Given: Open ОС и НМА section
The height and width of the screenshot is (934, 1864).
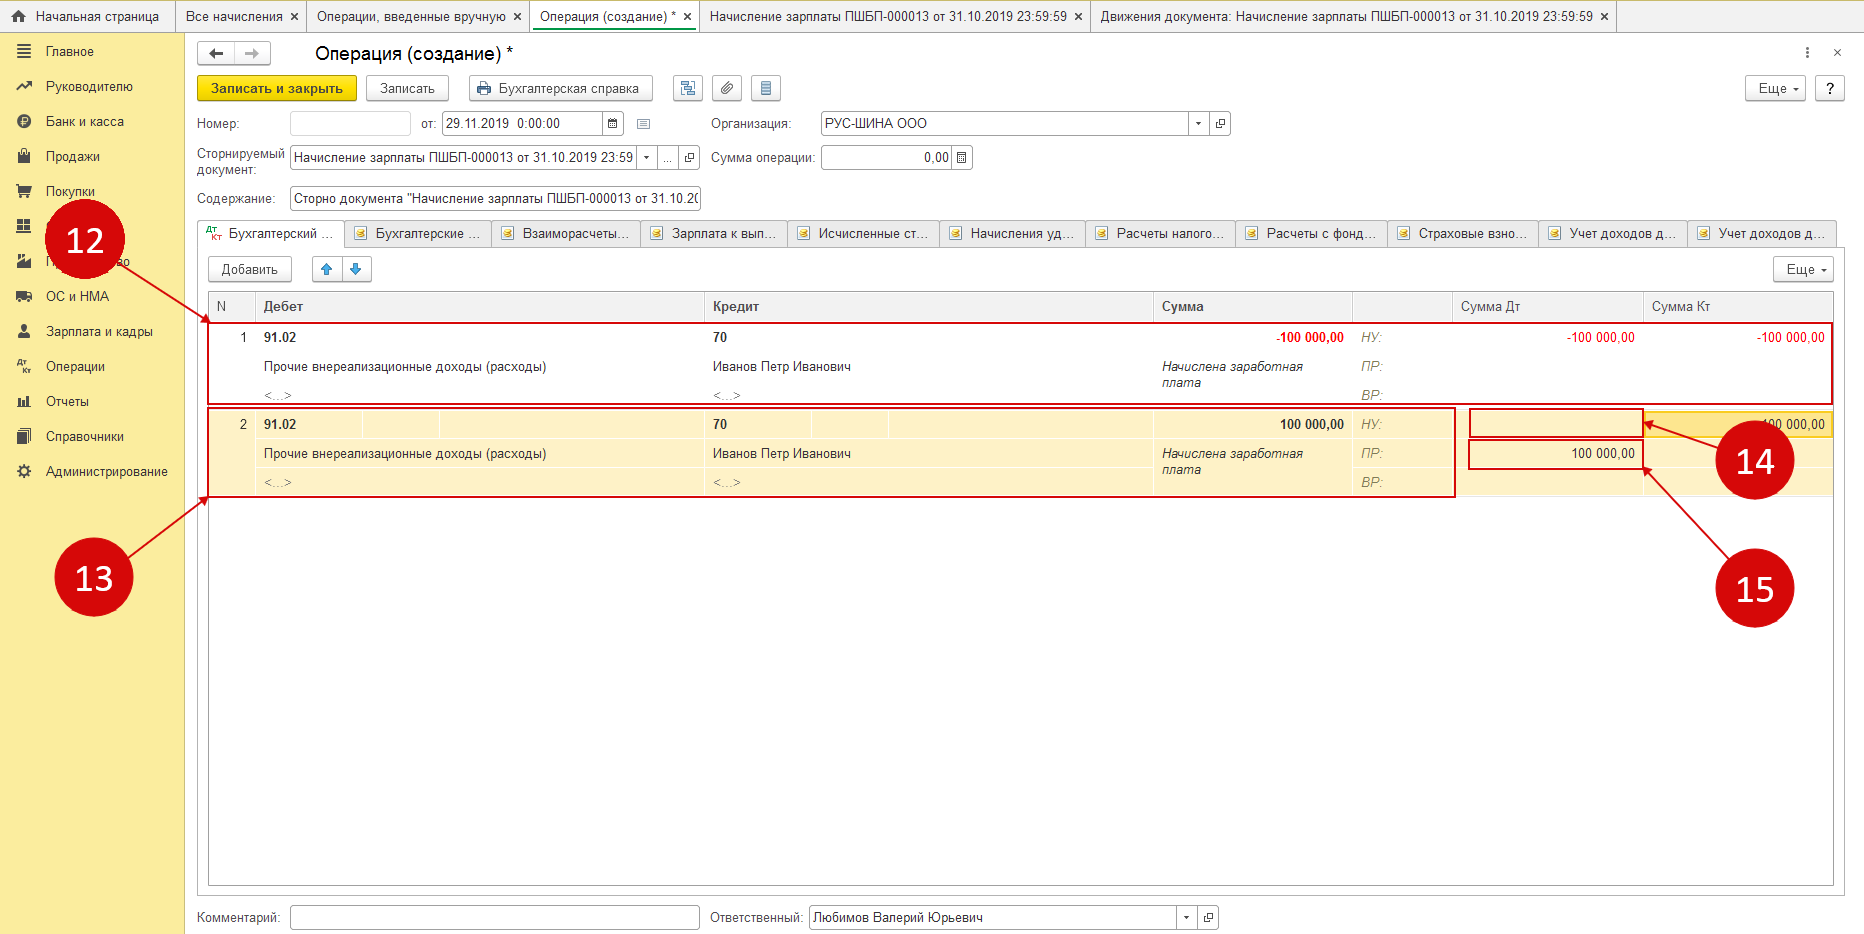Looking at the screenshot, I should (77, 296).
